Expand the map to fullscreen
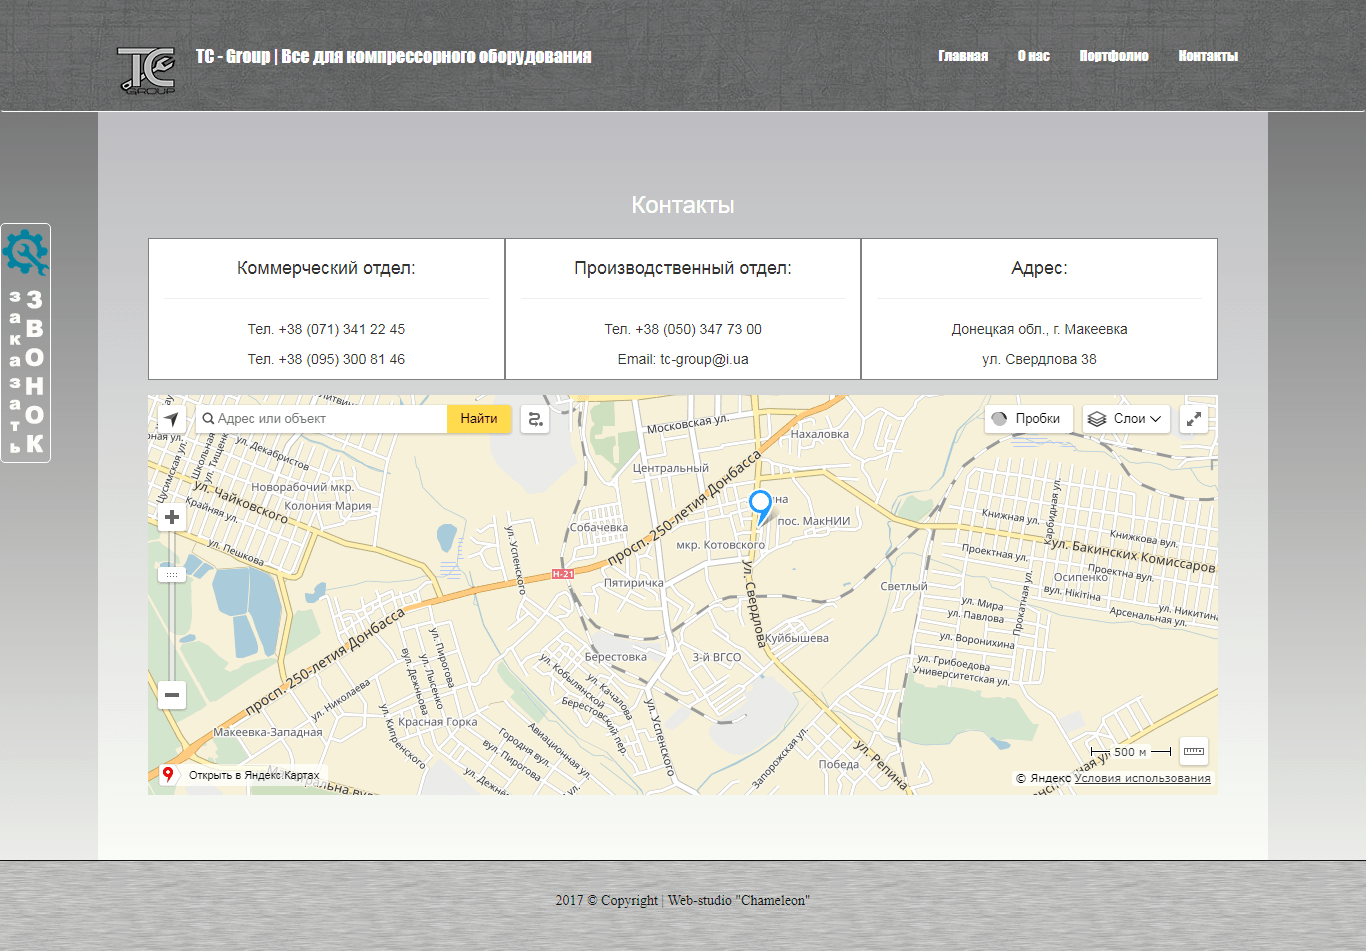 pyautogui.click(x=1194, y=419)
